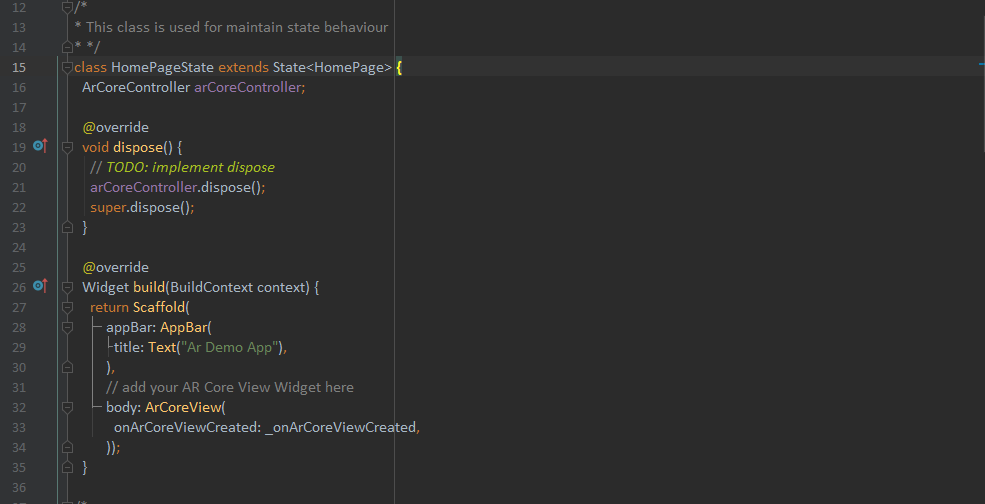Click the "Ar Demo App" string literal
This screenshot has width=985, height=504.
point(231,347)
